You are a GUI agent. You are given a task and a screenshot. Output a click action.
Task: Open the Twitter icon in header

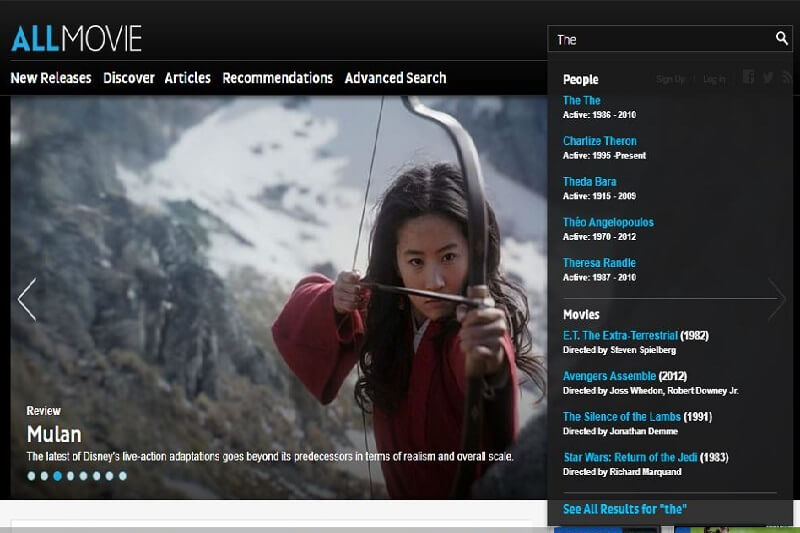pyautogui.click(x=768, y=78)
